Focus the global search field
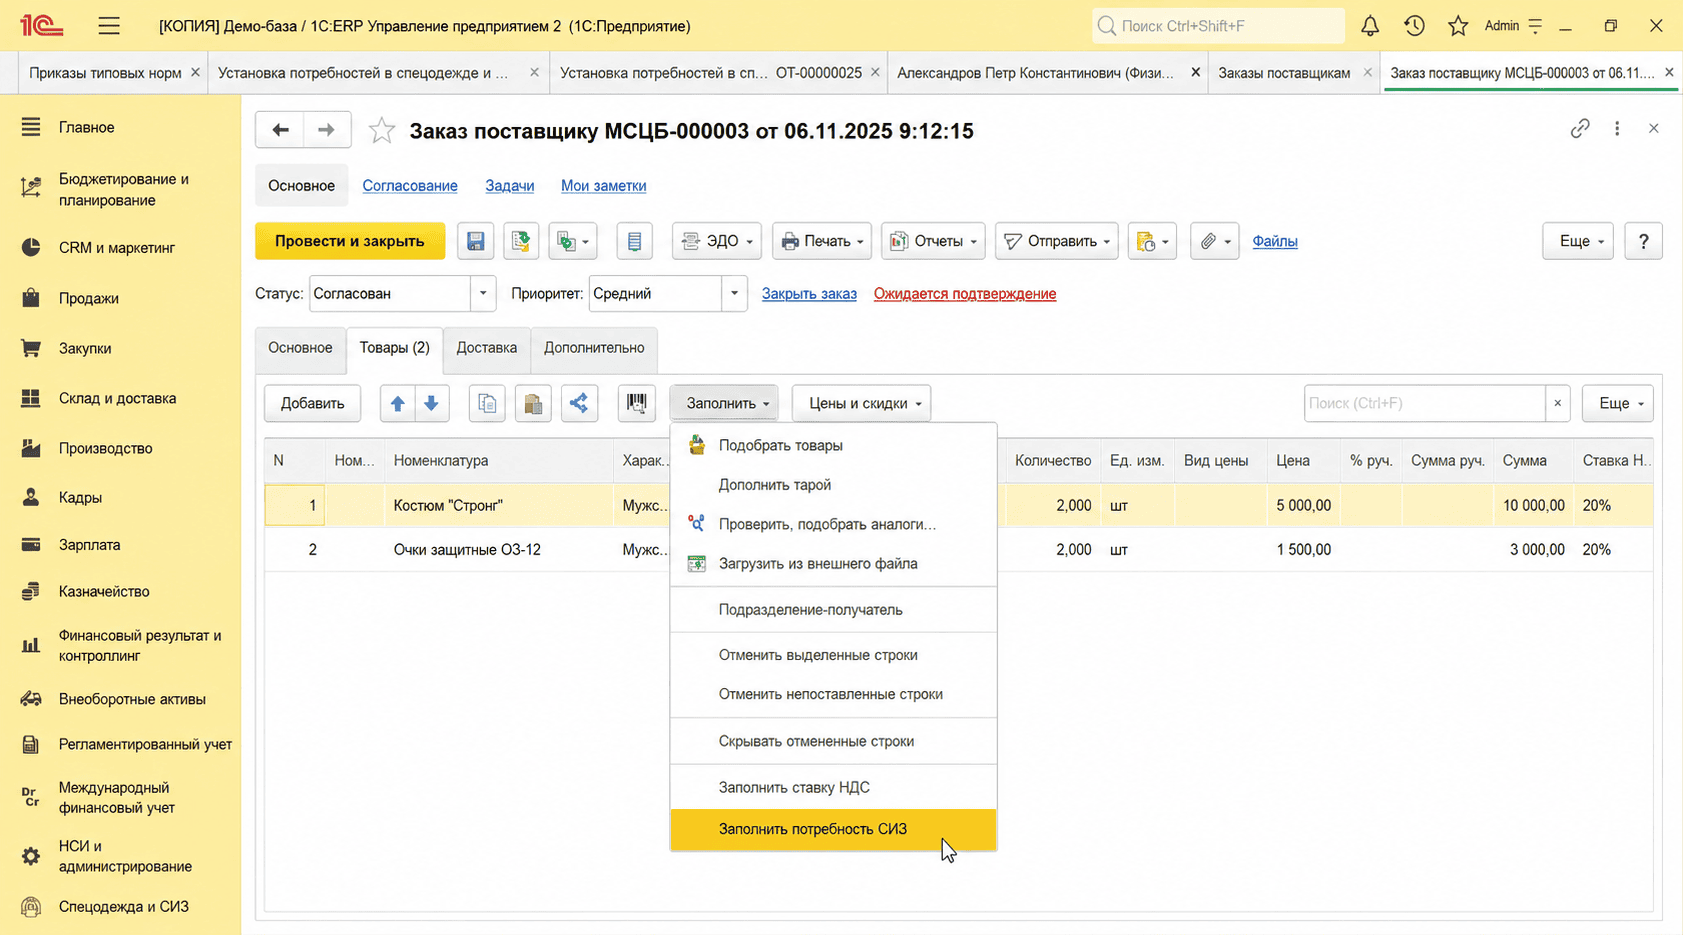The image size is (1683, 935). coord(1218,26)
